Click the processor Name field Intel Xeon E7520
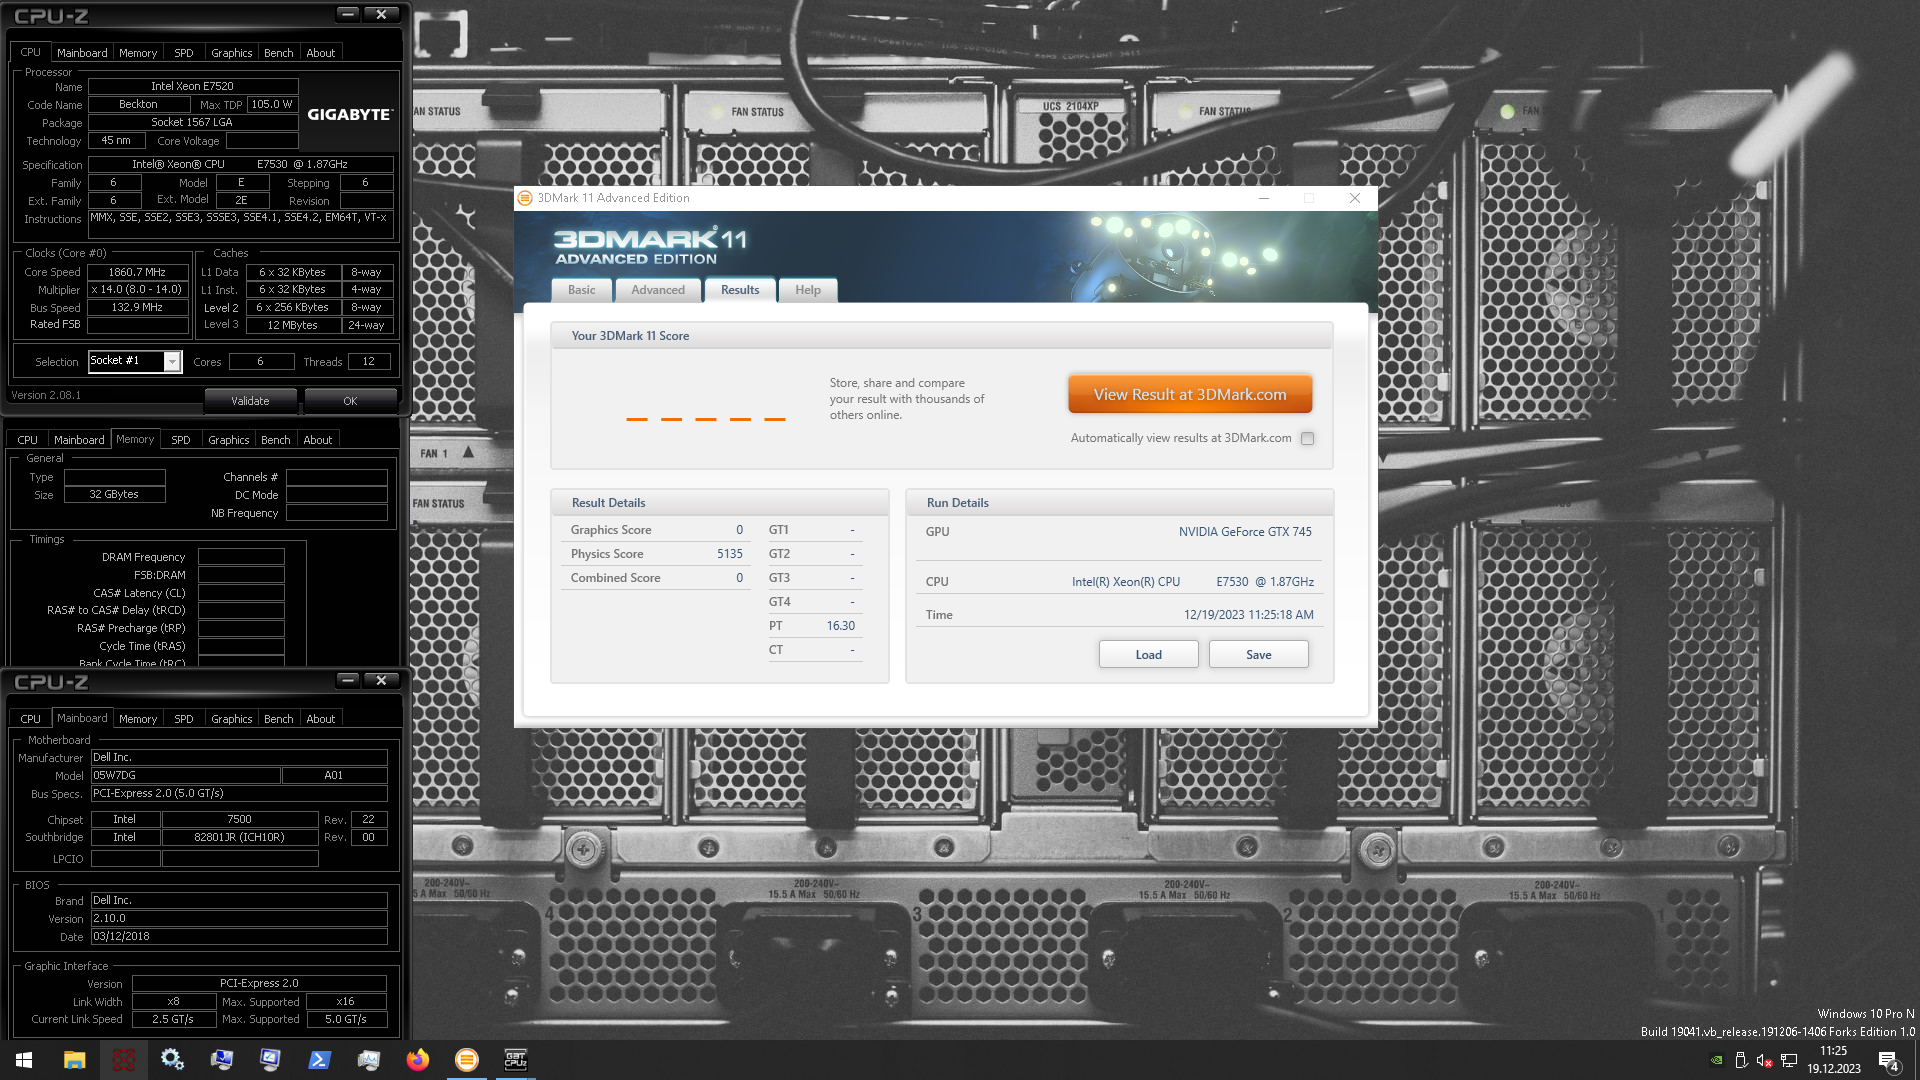 click(193, 86)
